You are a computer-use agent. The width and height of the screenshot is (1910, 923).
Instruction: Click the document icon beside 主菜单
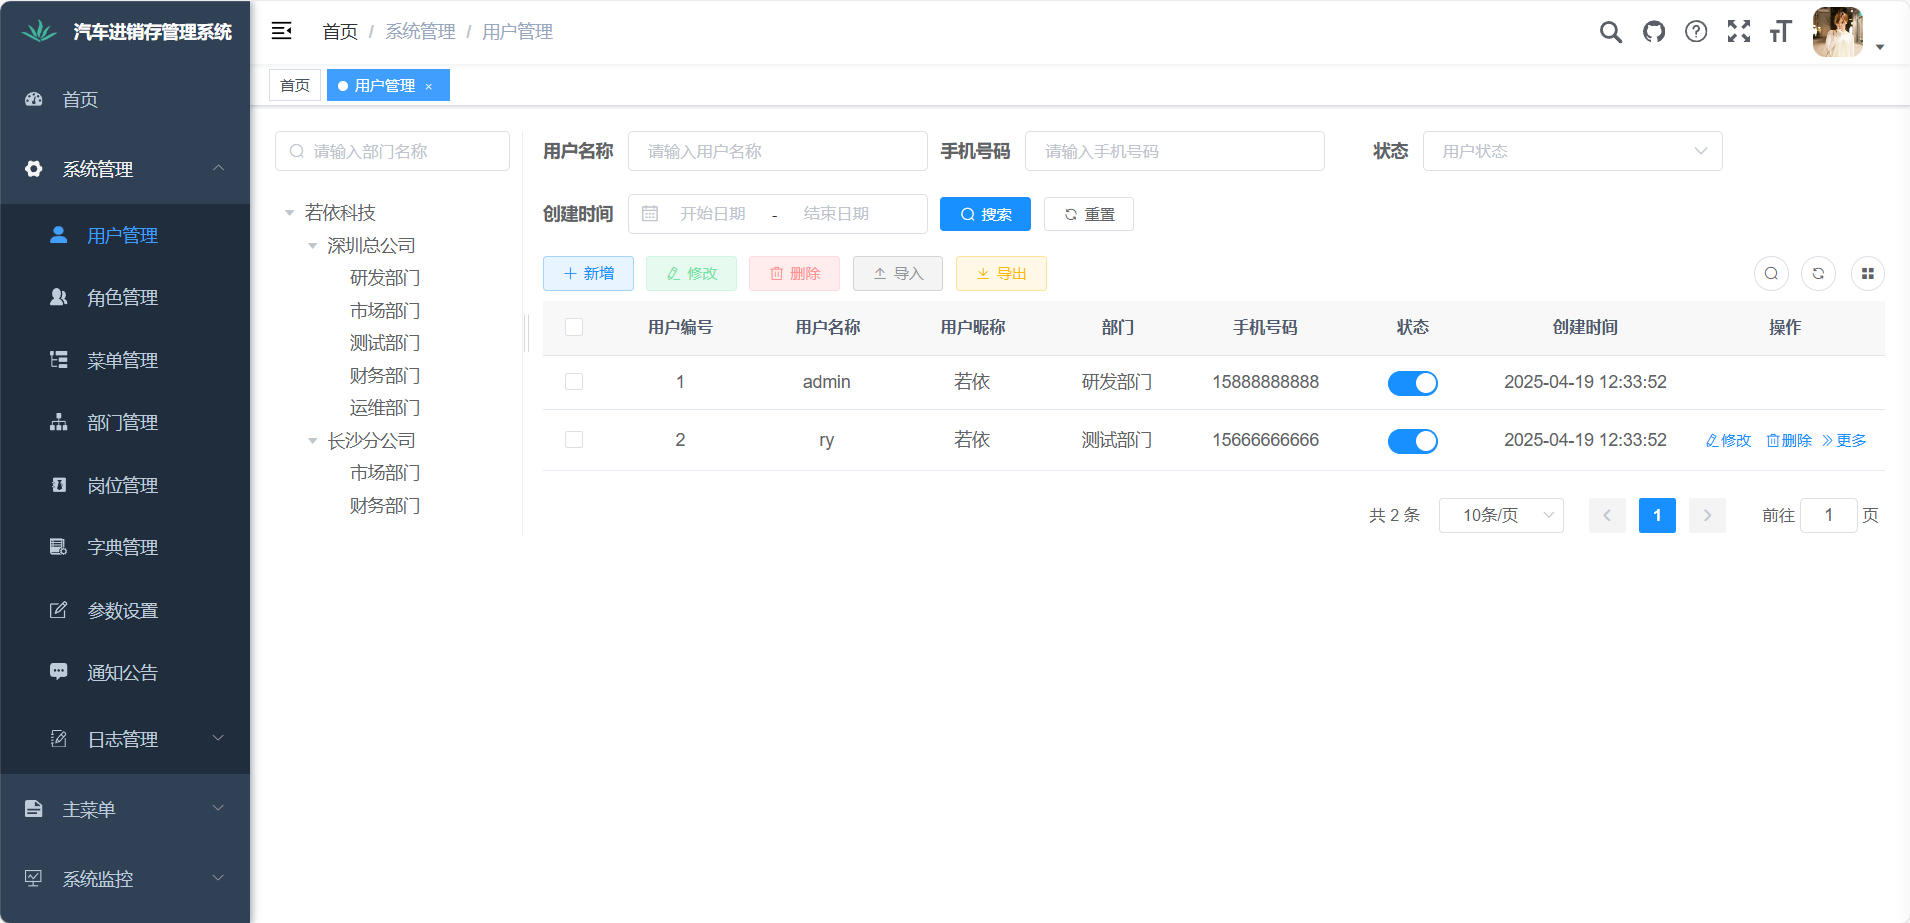34,809
